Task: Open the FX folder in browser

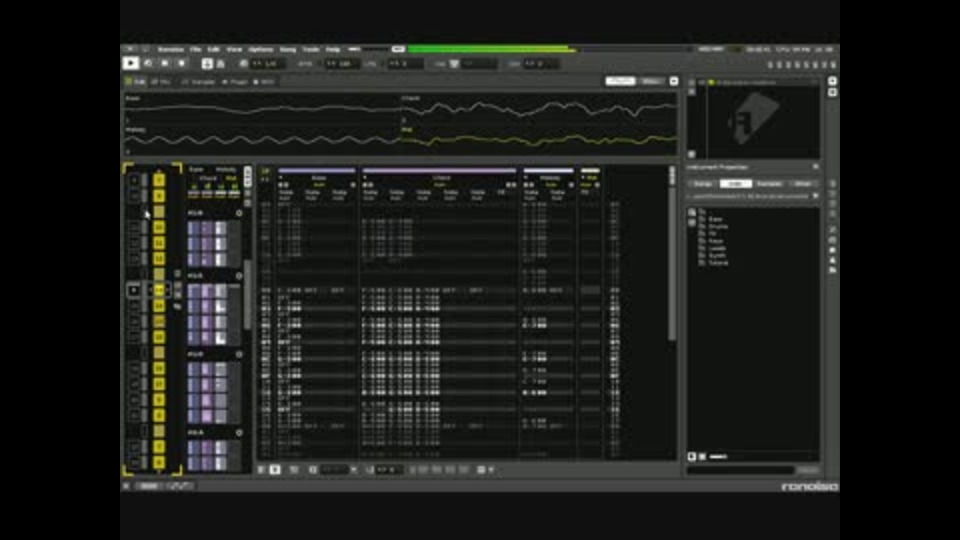Action: pyautogui.click(x=712, y=233)
